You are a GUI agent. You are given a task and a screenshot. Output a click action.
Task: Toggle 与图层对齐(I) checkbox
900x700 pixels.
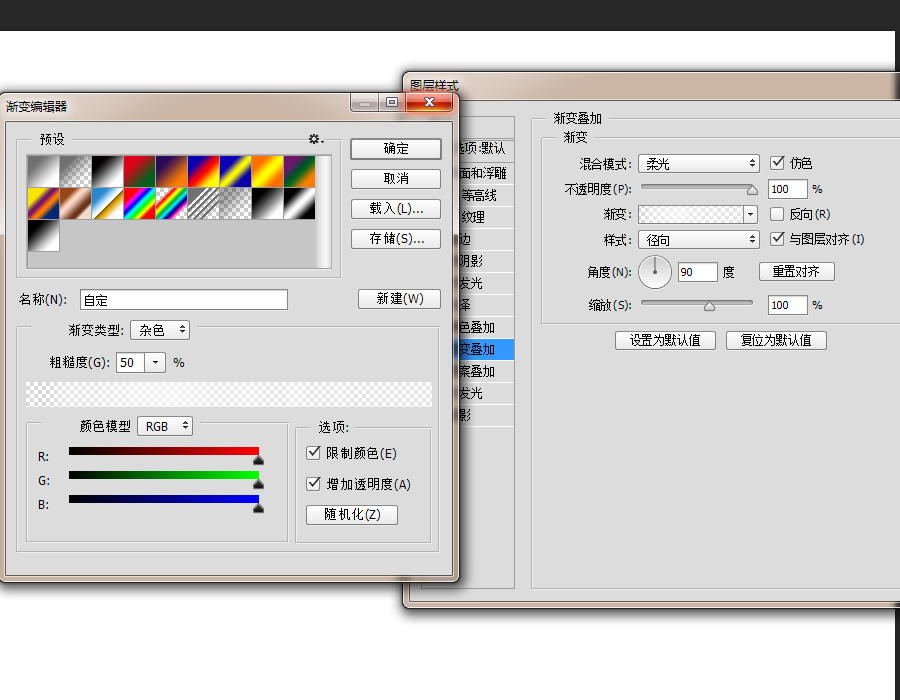pyautogui.click(x=777, y=239)
